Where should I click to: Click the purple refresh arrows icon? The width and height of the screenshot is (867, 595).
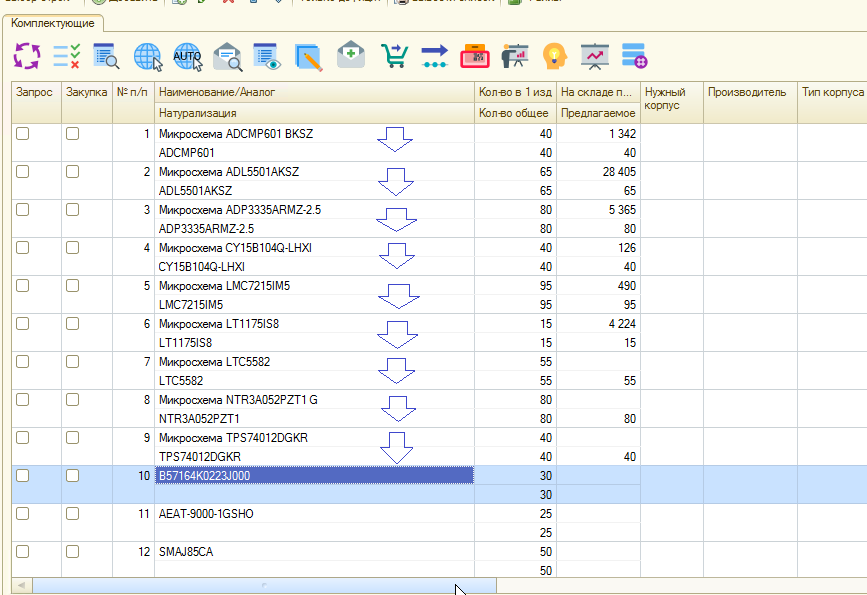pos(26,56)
